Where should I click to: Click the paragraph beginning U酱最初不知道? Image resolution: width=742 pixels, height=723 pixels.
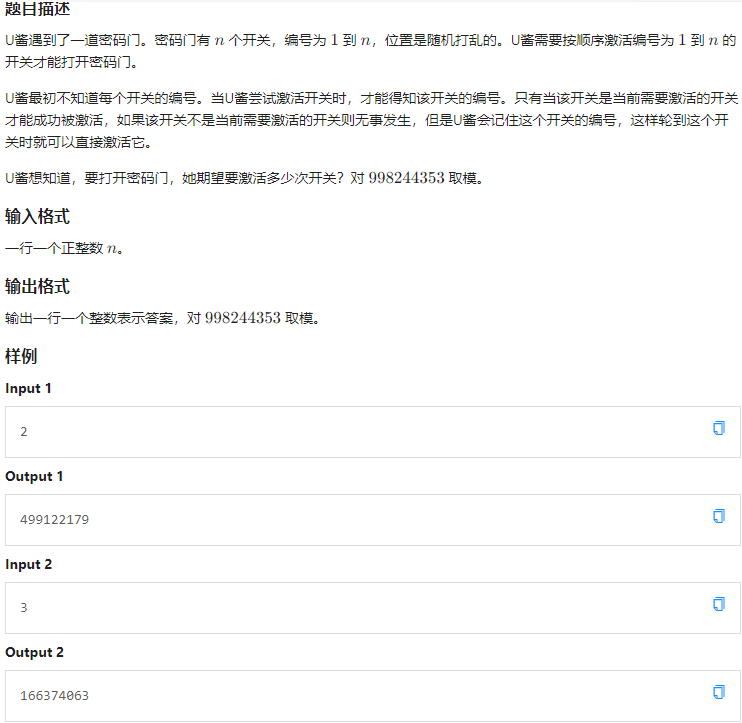pos(371,119)
